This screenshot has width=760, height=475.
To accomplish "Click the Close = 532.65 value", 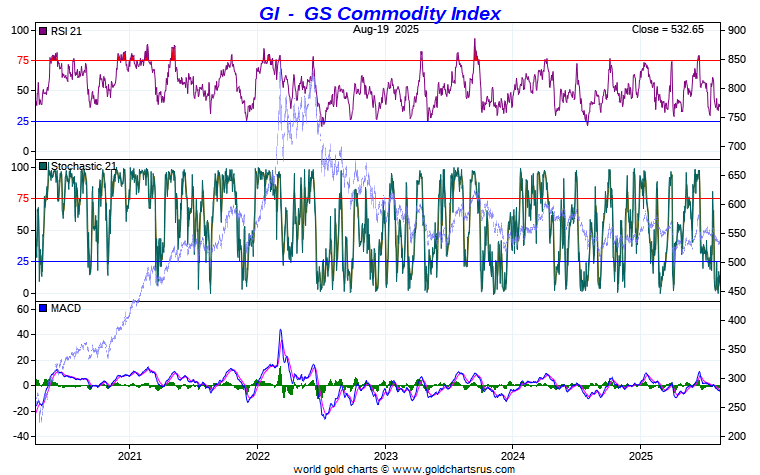I will 667,29.
